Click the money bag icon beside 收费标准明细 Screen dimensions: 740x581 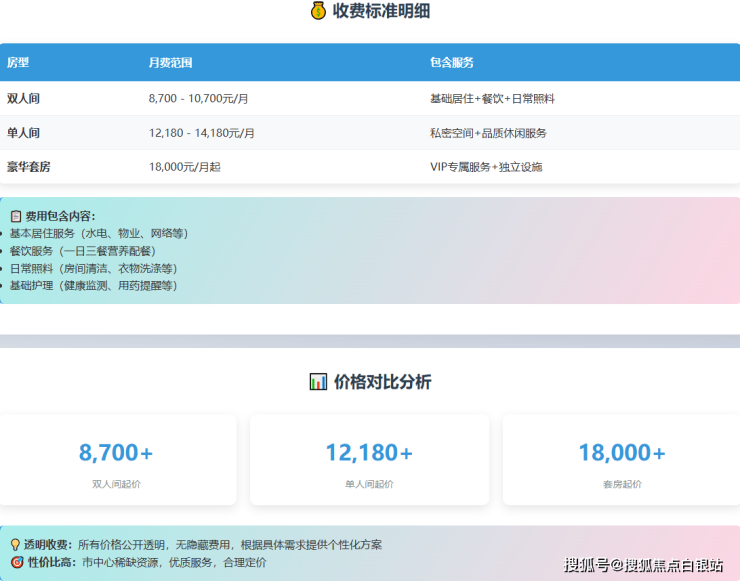[318, 12]
